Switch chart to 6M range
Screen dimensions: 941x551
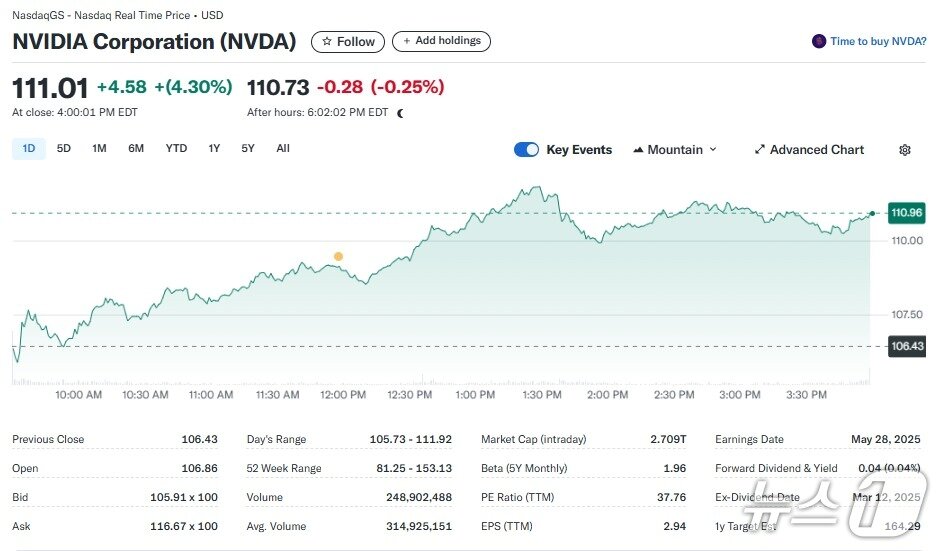point(136,148)
